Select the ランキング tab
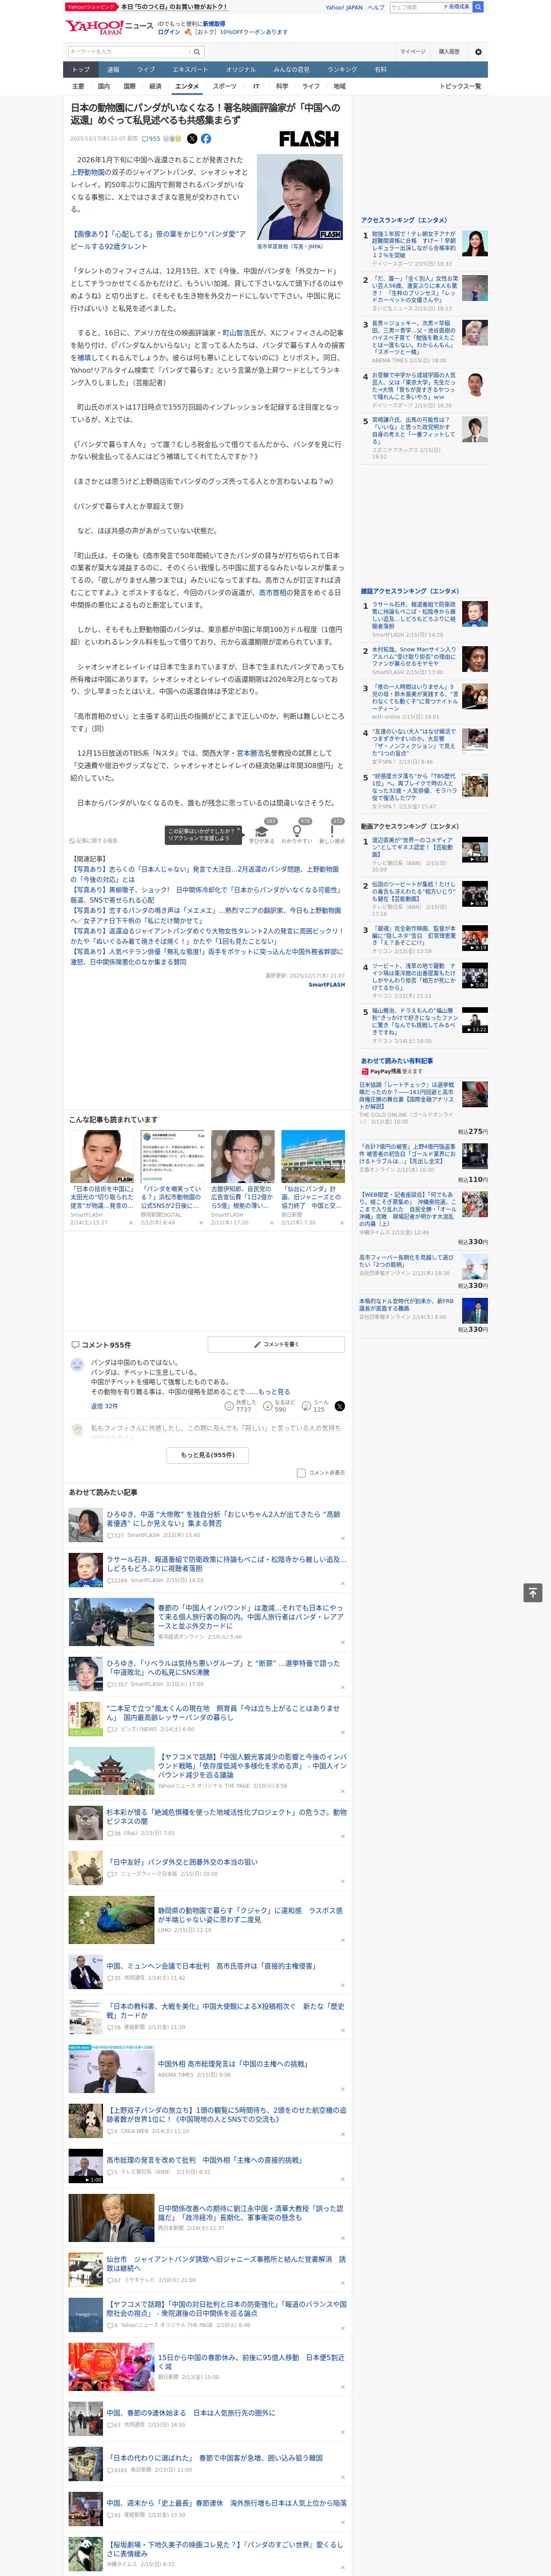The width and height of the screenshot is (551, 2576). pos(342,70)
